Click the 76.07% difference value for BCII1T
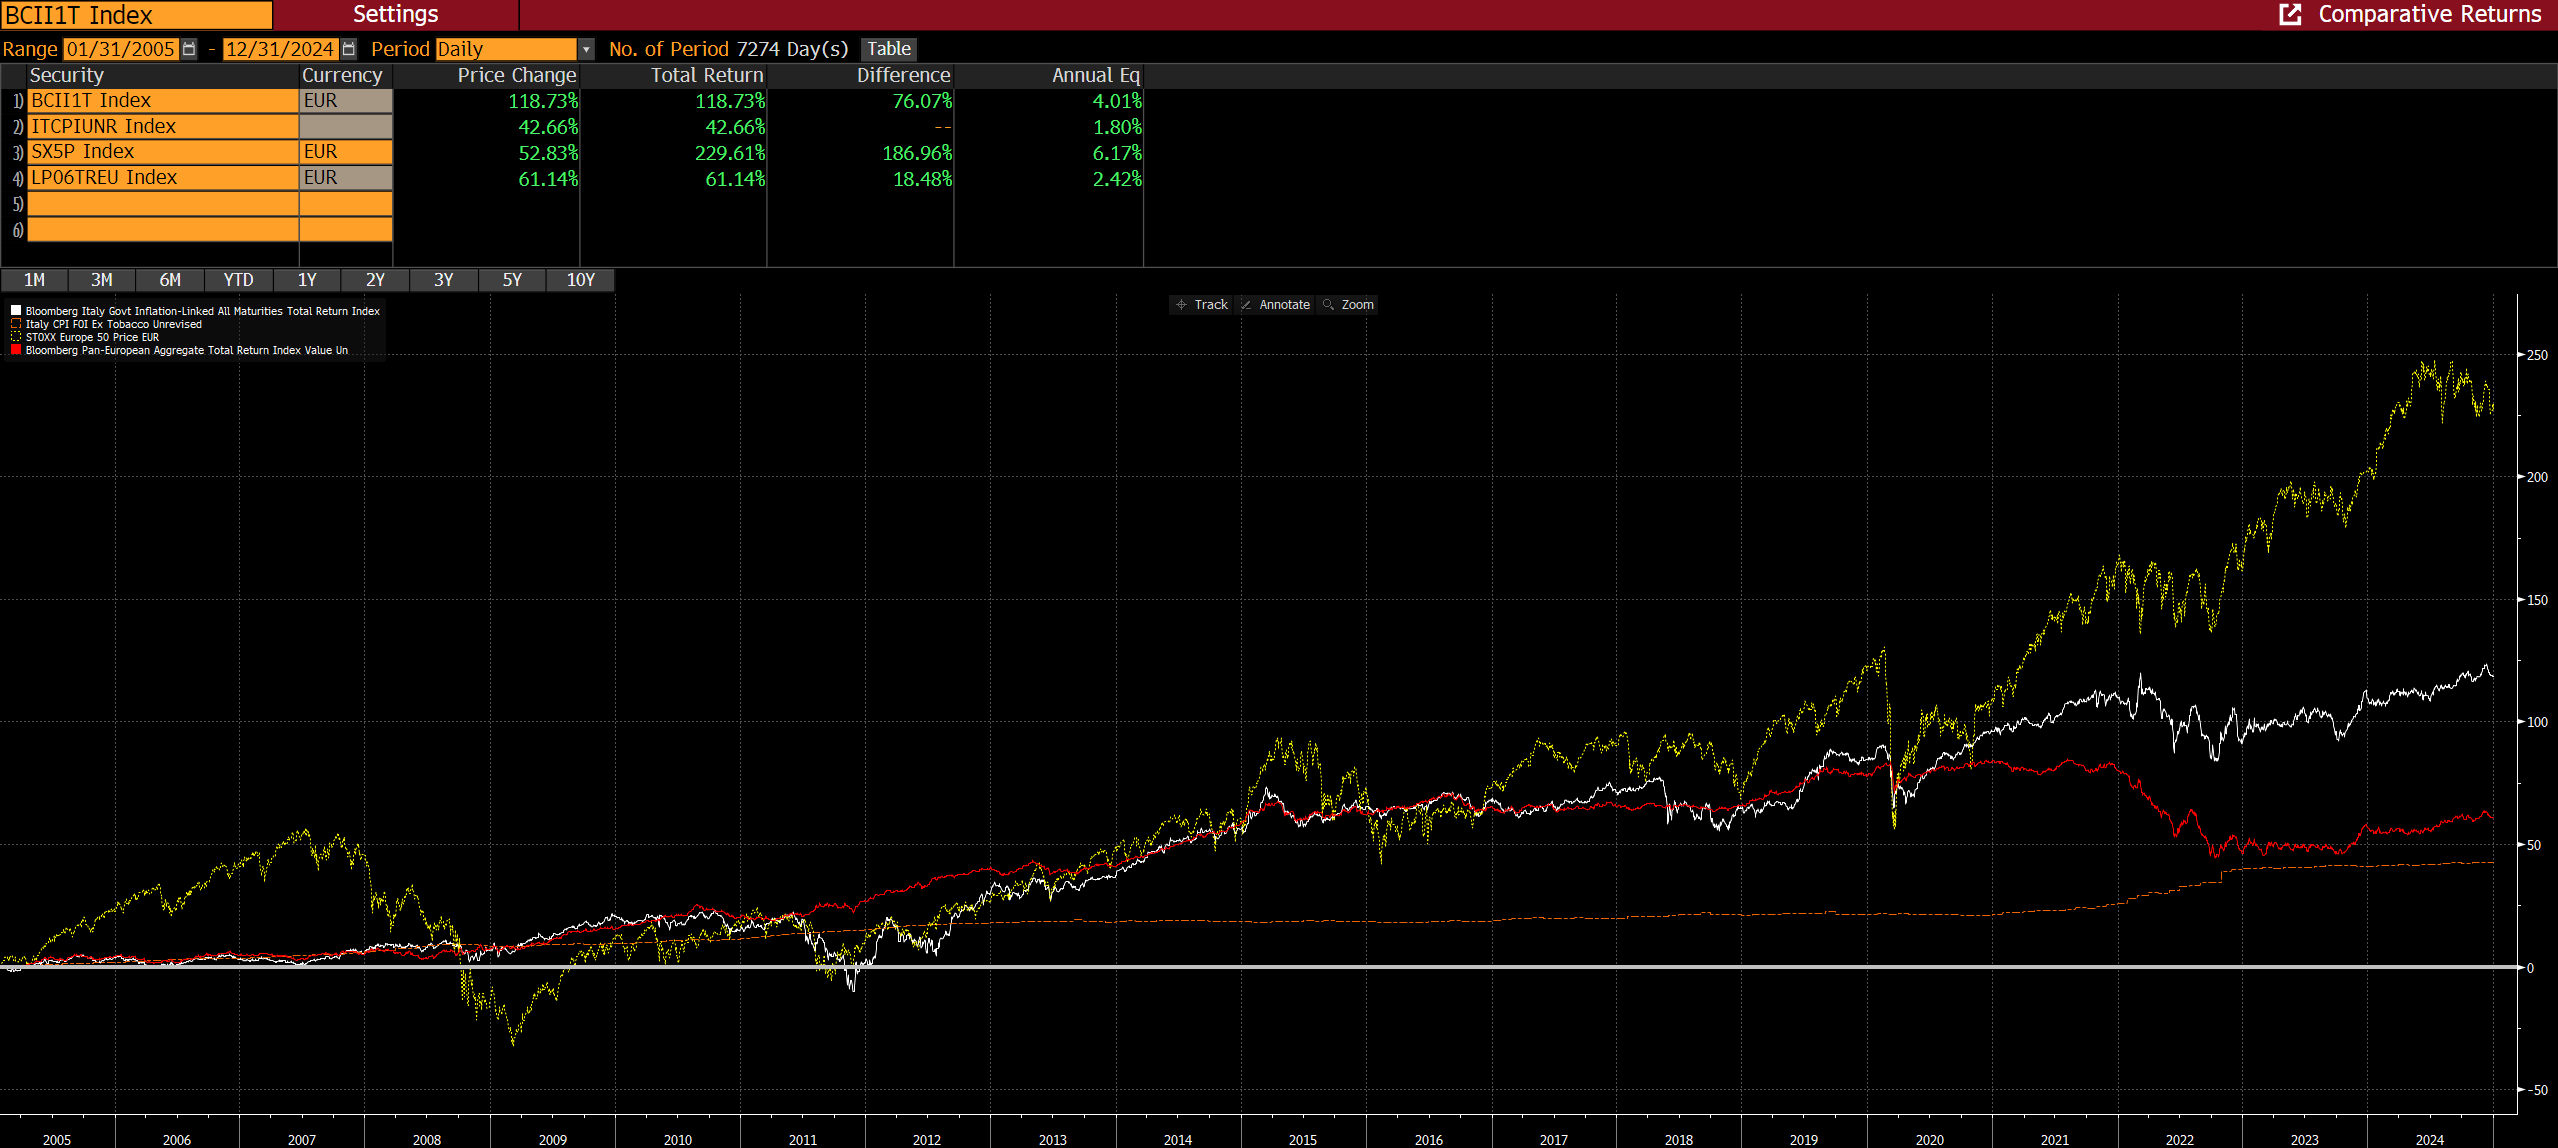Viewport: 2558px width, 1148px height. click(x=922, y=101)
